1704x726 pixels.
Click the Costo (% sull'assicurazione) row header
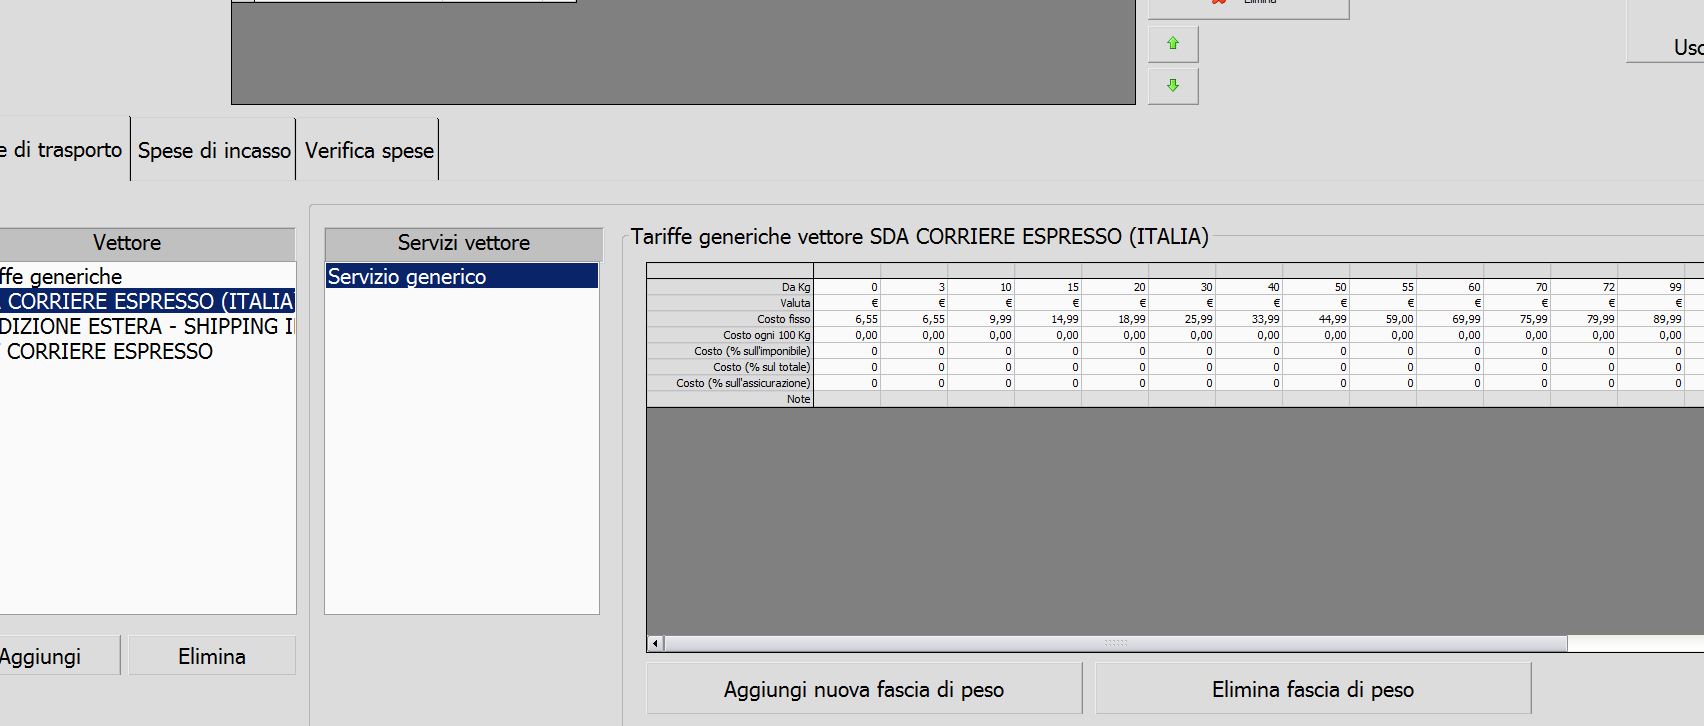tap(730, 383)
